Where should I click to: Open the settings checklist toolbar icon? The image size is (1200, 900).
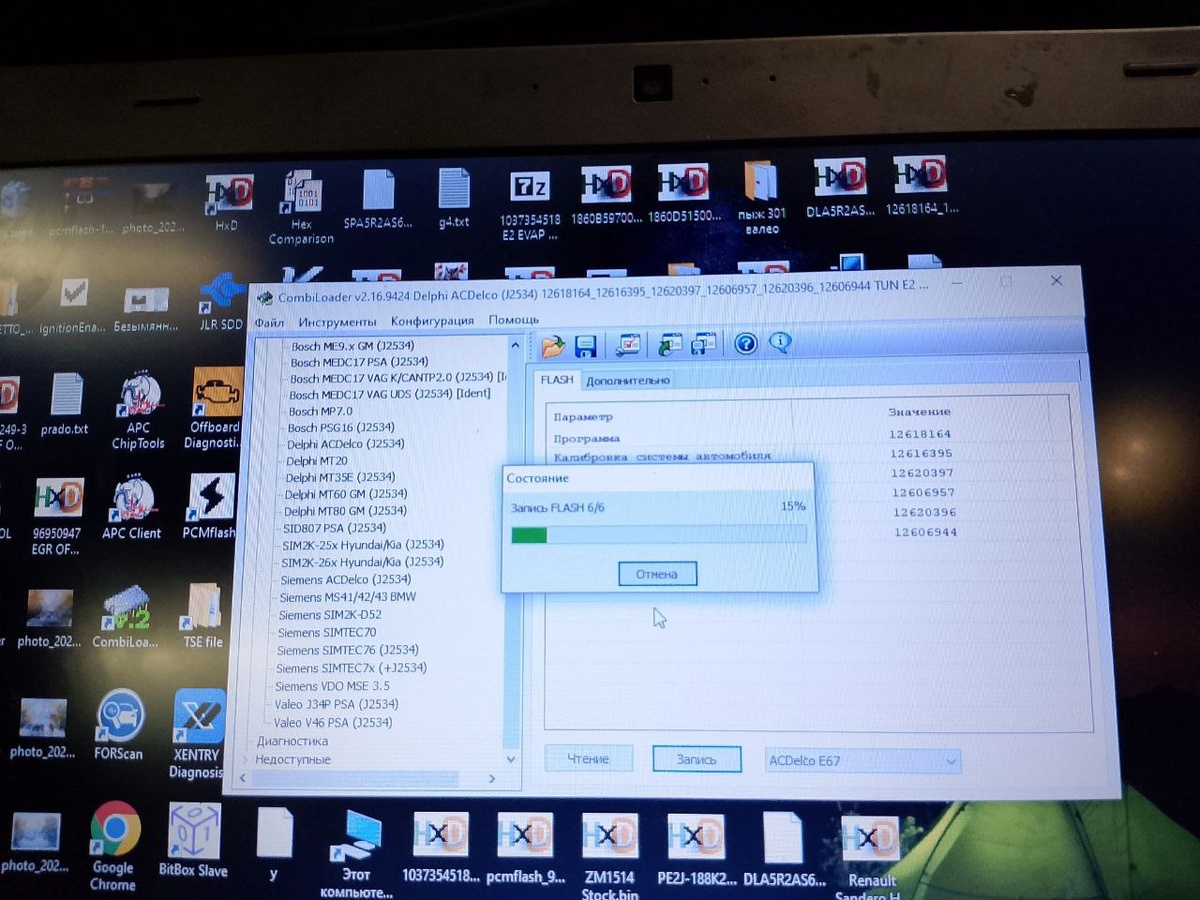[628, 345]
